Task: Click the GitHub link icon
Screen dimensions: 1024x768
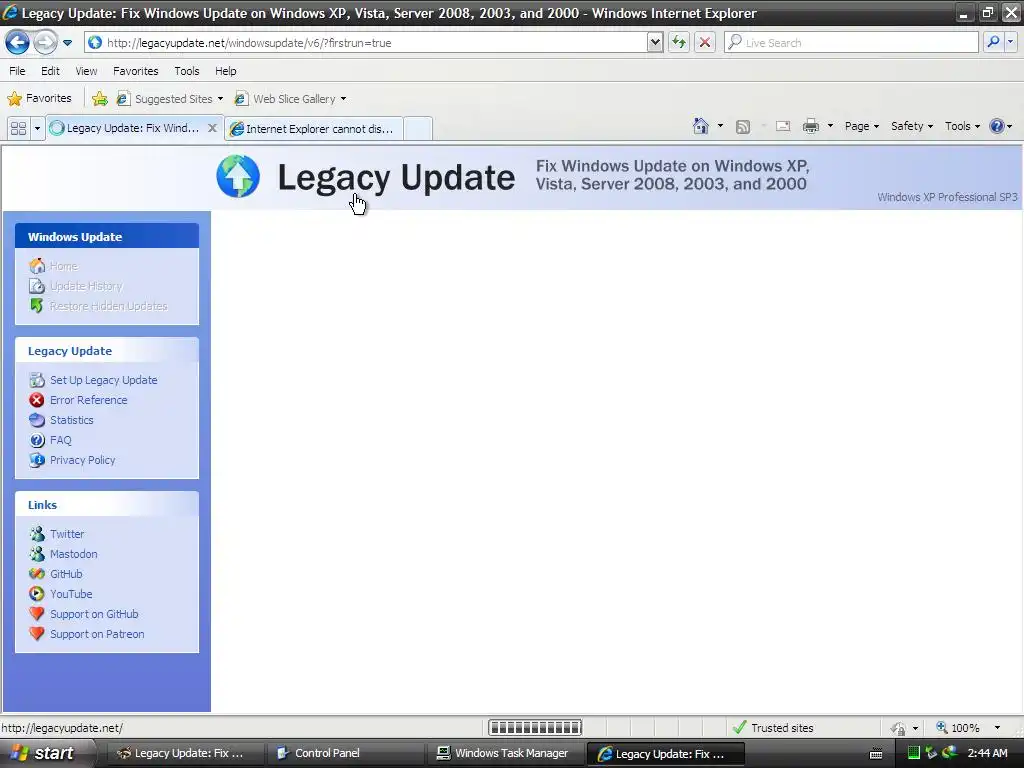Action: click(x=37, y=574)
